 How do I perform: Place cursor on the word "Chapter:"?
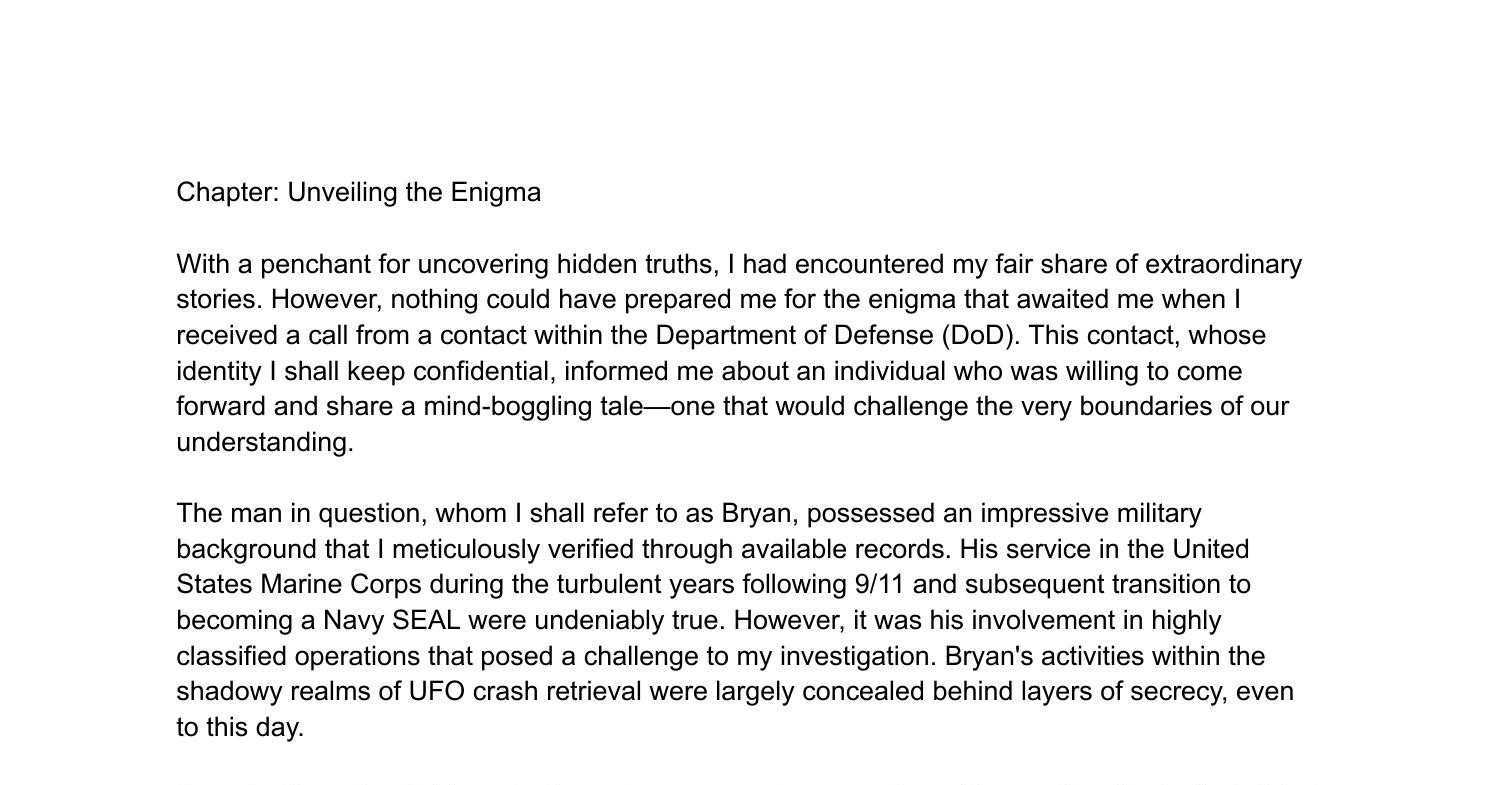pyautogui.click(x=228, y=193)
